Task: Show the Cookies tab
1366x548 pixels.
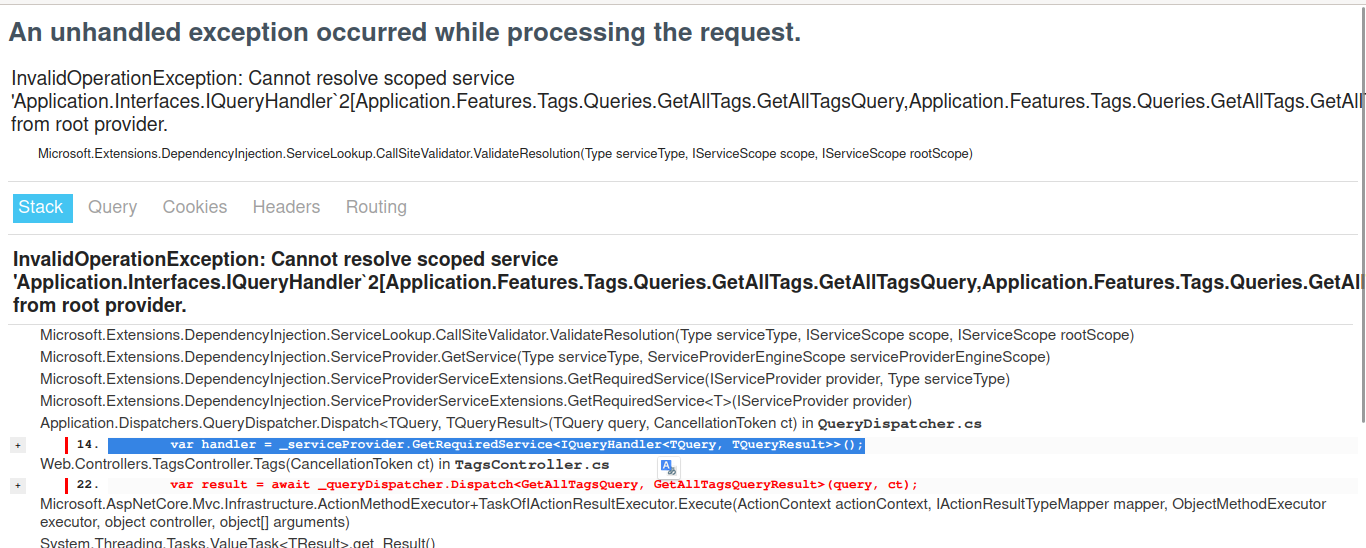Action: 195,207
